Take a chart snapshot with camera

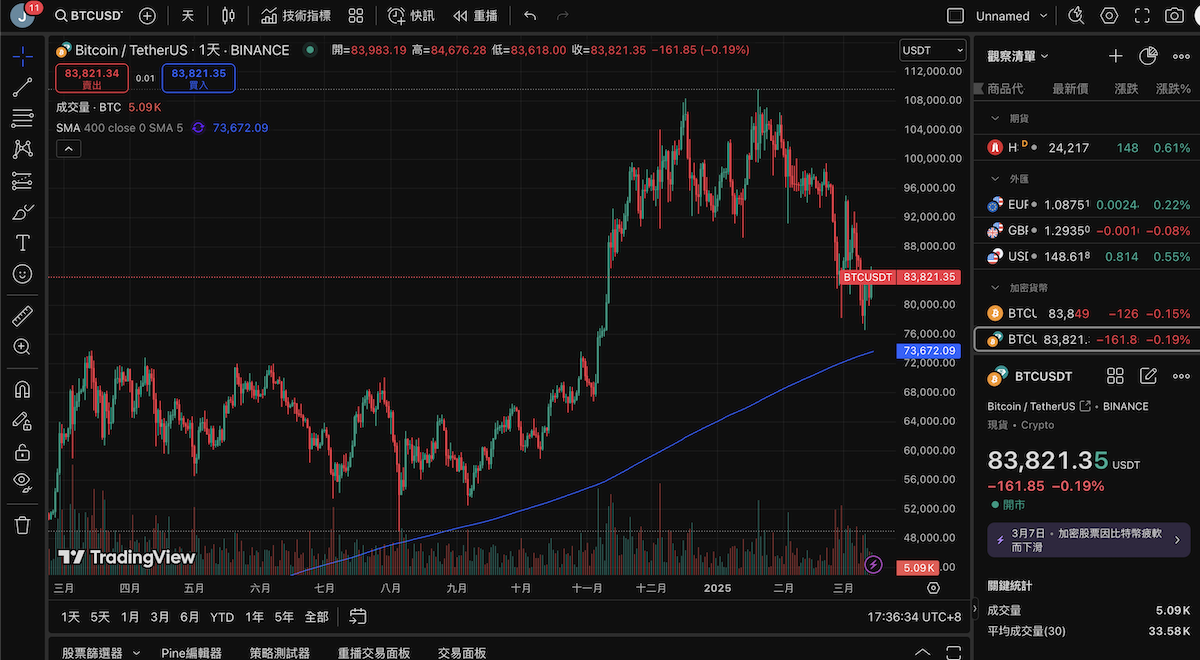(1174, 16)
